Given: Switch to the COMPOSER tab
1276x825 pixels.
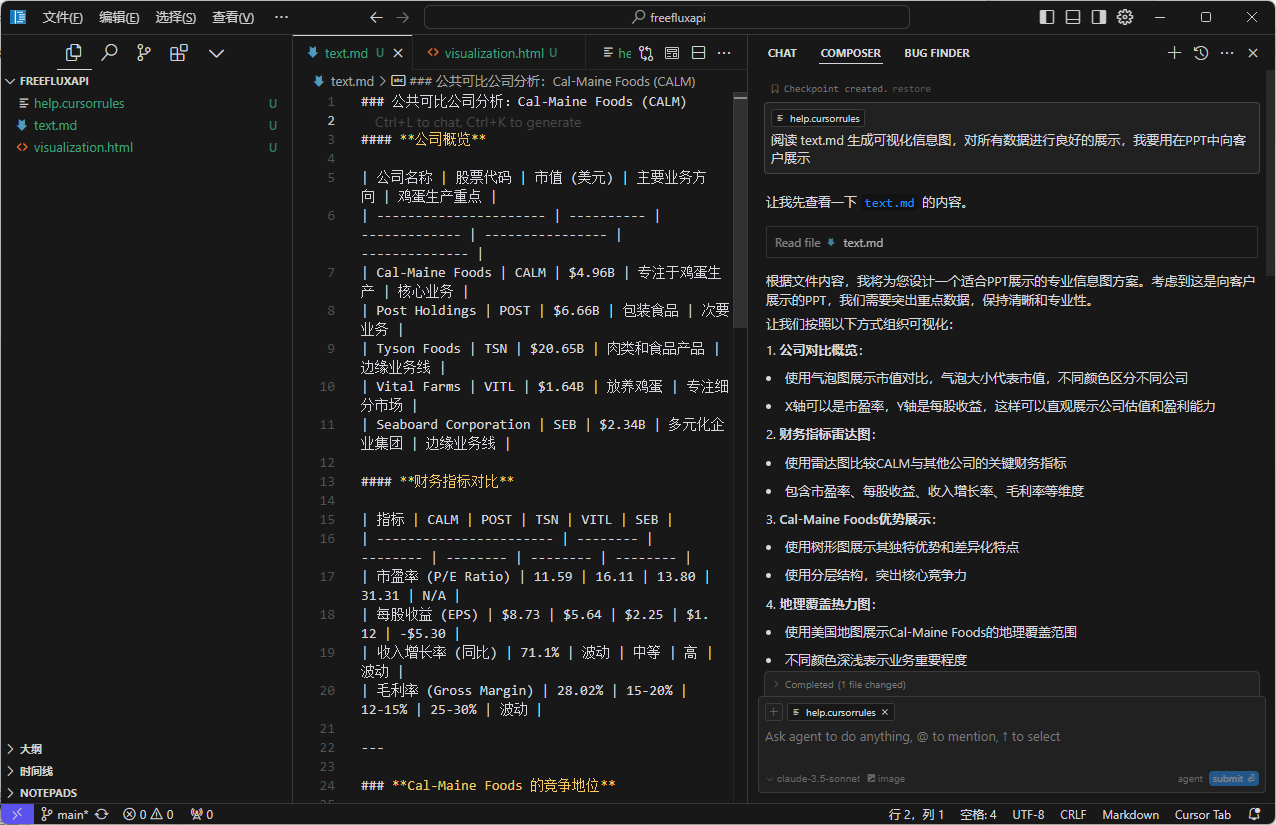Looking at the screenshot, I should (851, 53).
